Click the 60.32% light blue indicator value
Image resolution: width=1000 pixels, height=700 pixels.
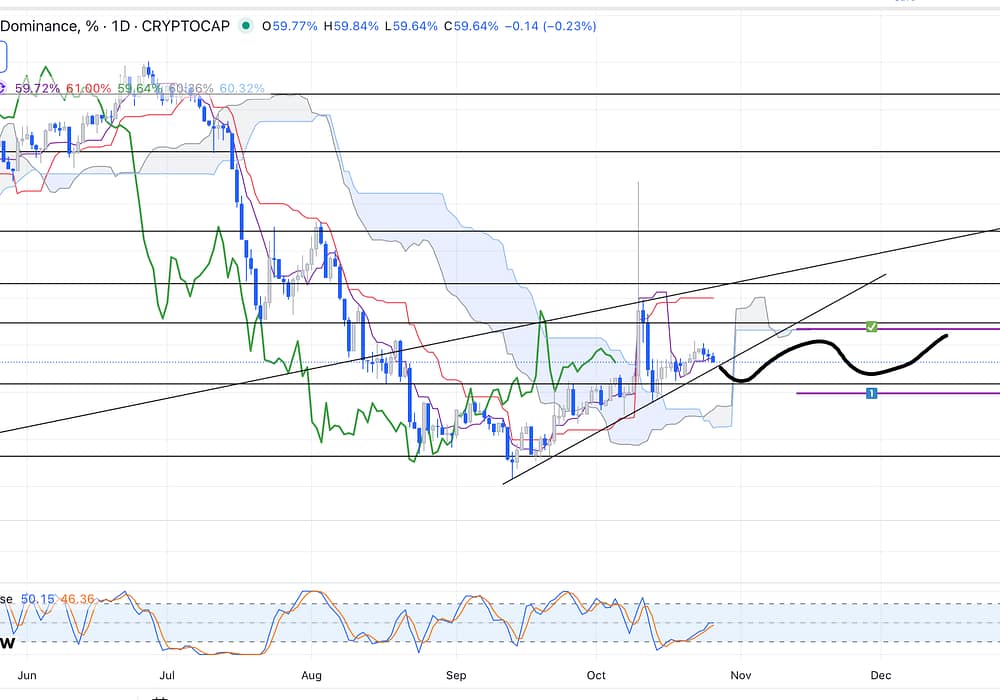click(242, 89)
